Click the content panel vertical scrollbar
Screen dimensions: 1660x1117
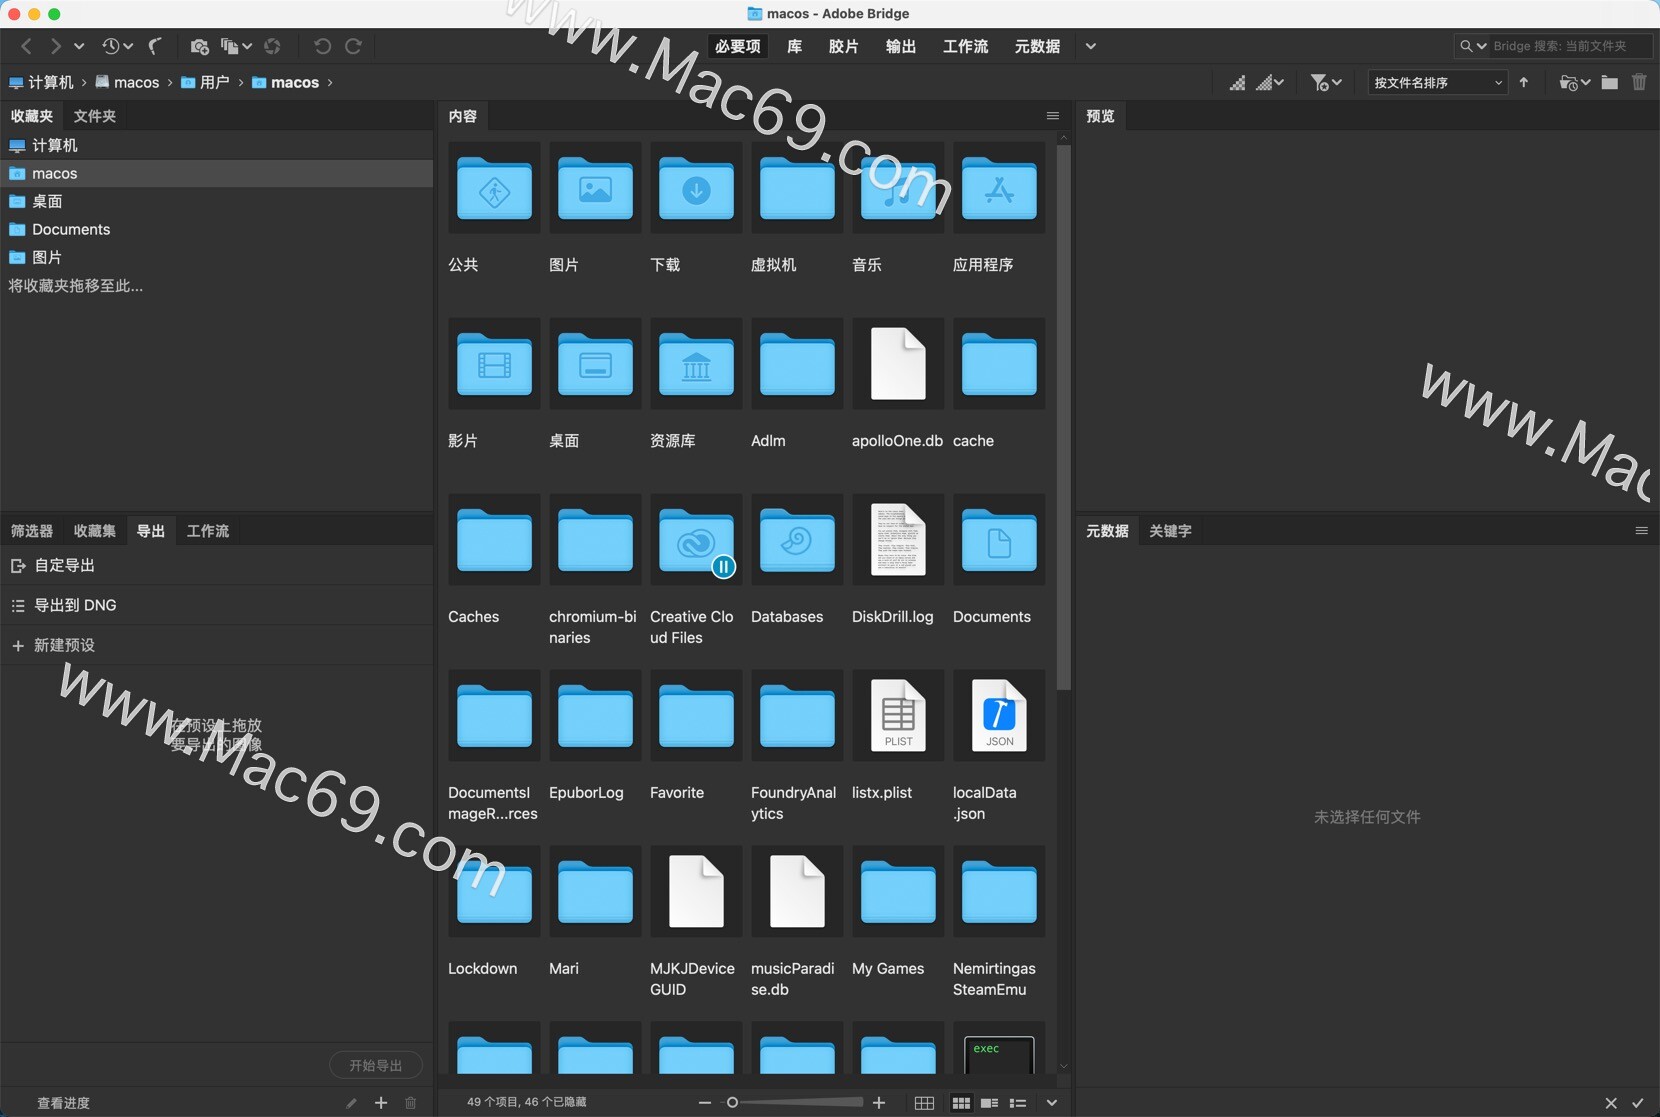tap(1064, 418)
